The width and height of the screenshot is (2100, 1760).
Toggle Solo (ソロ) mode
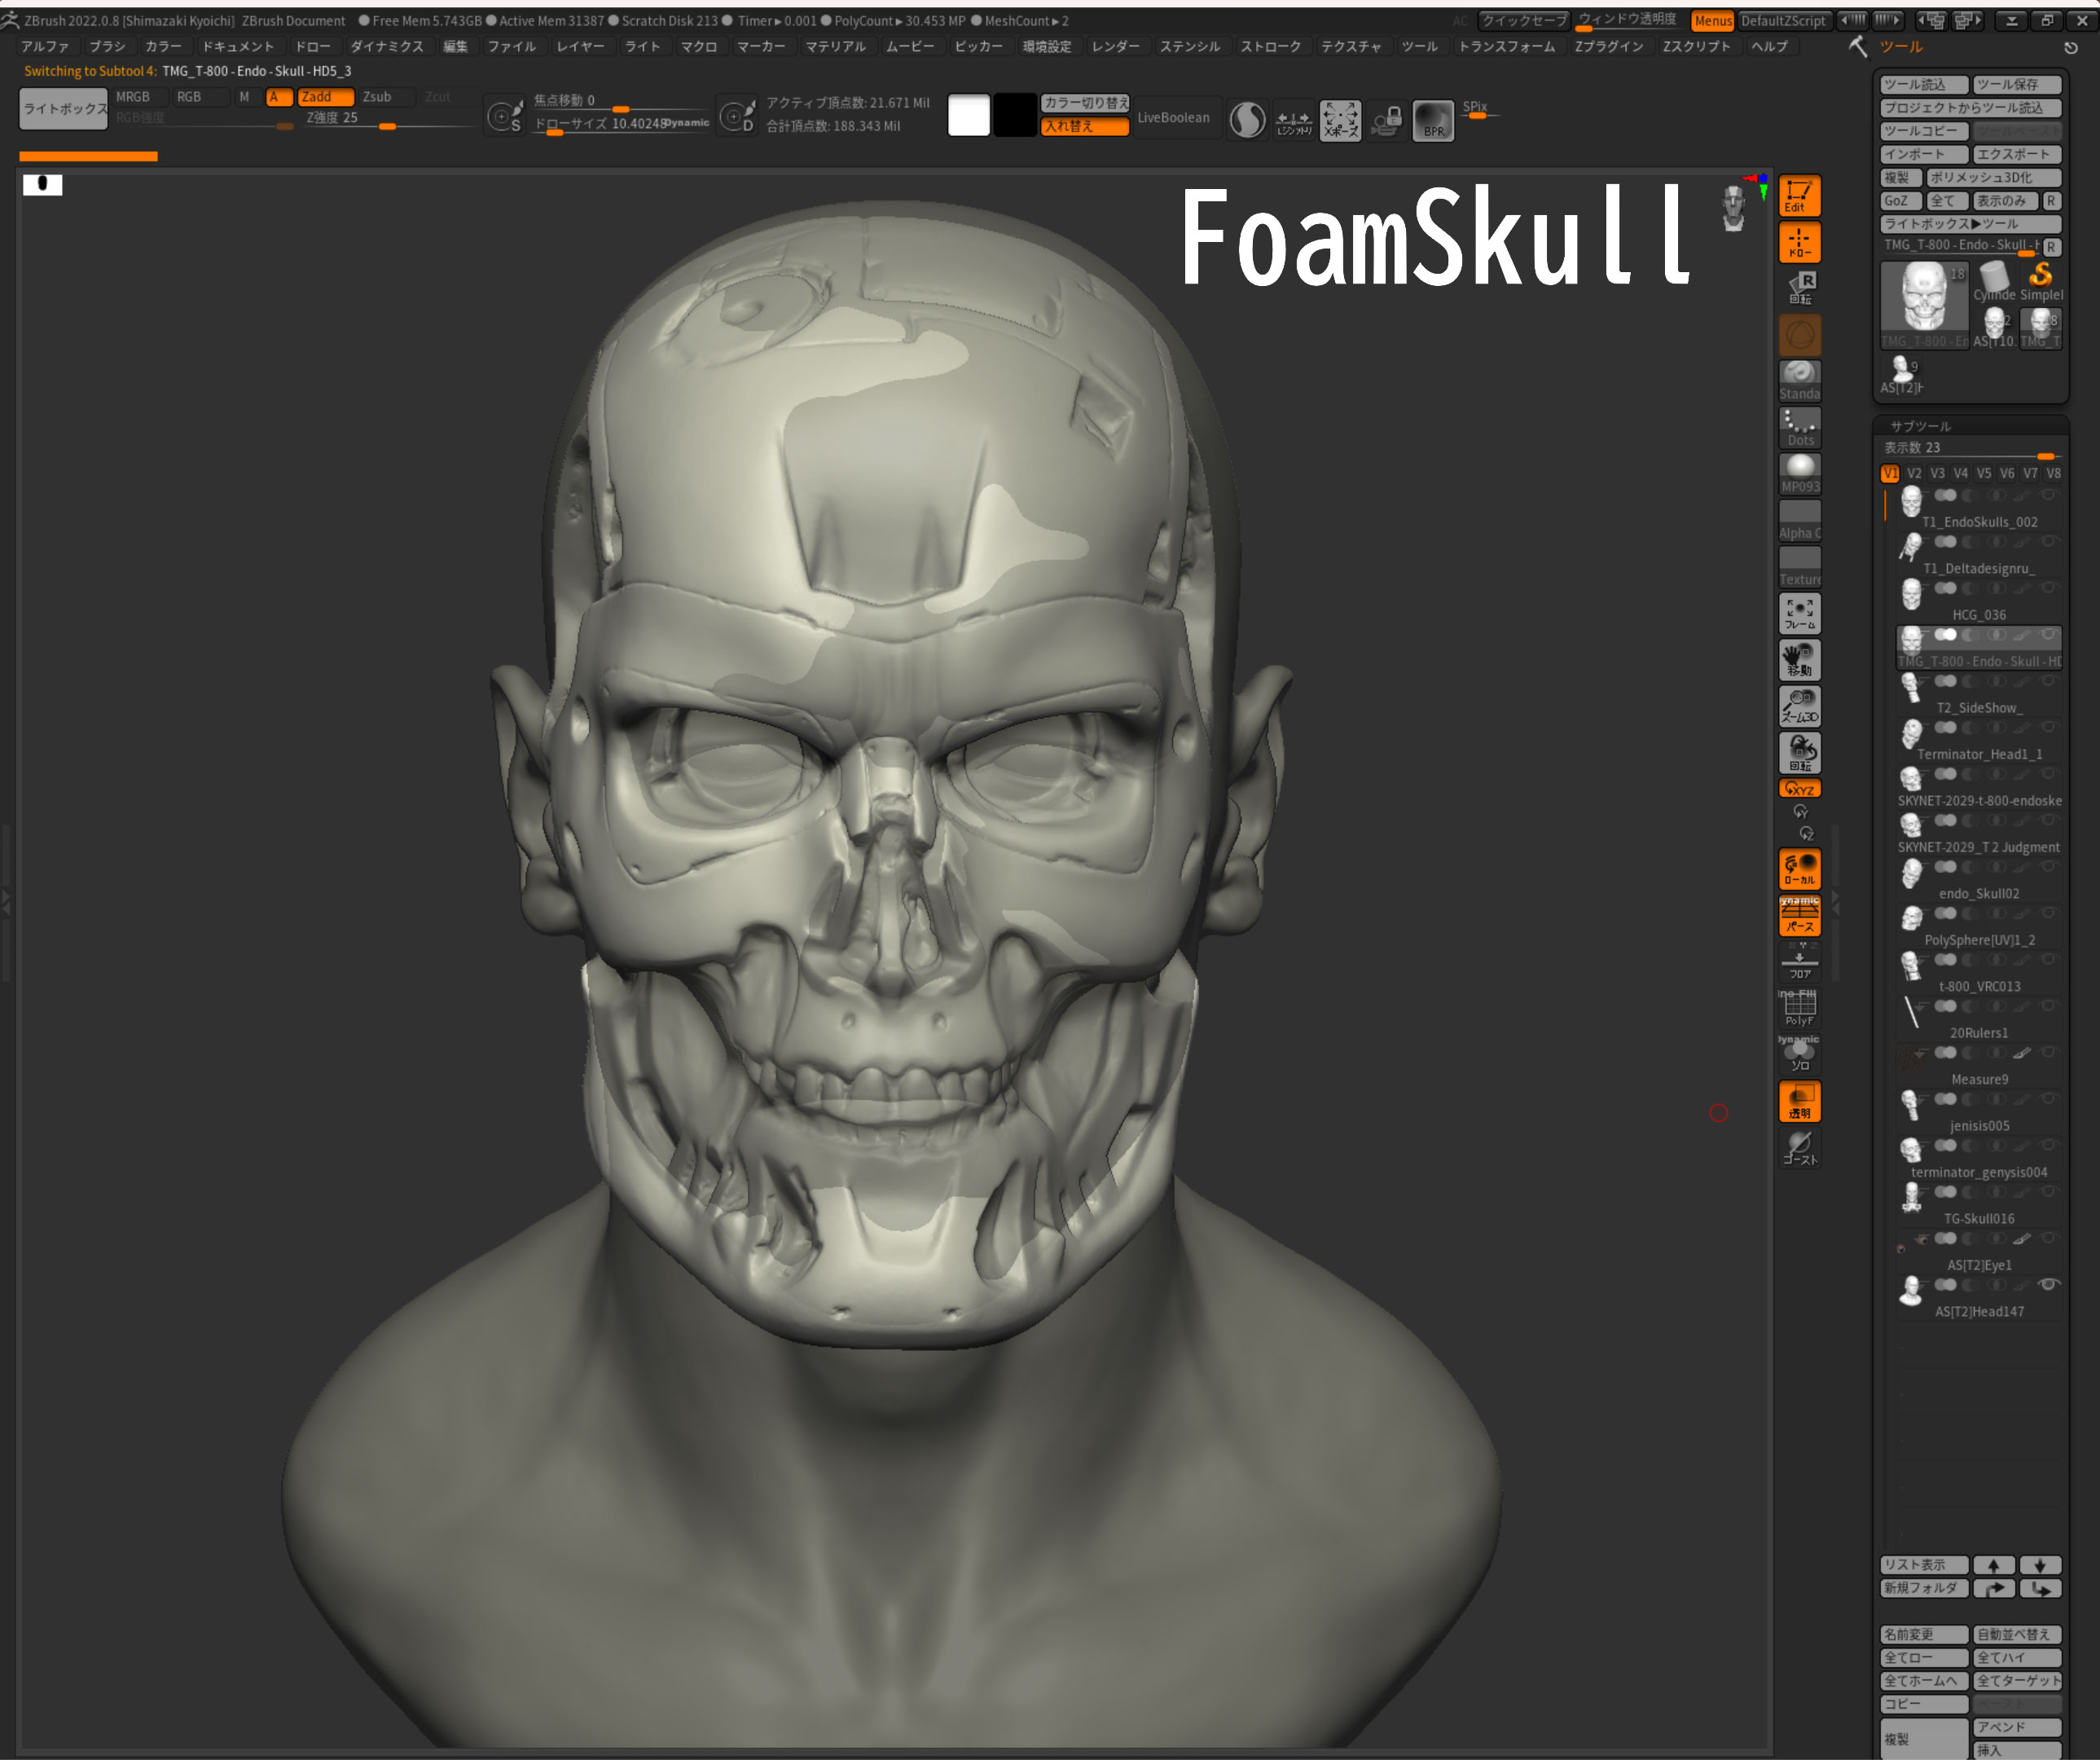1799,1054
